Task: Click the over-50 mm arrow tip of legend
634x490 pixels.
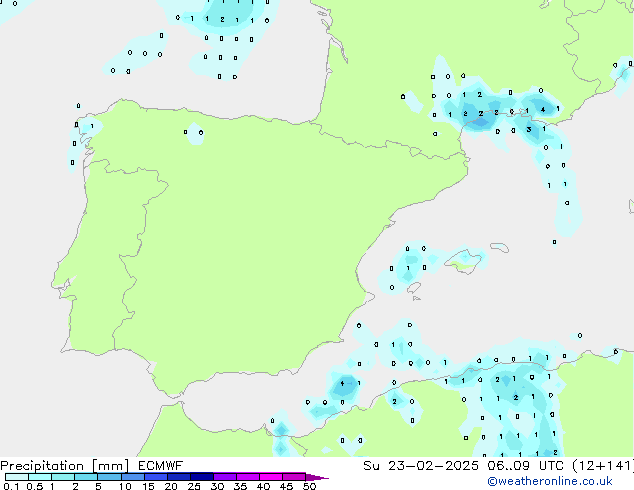Action: pos(317,477)
